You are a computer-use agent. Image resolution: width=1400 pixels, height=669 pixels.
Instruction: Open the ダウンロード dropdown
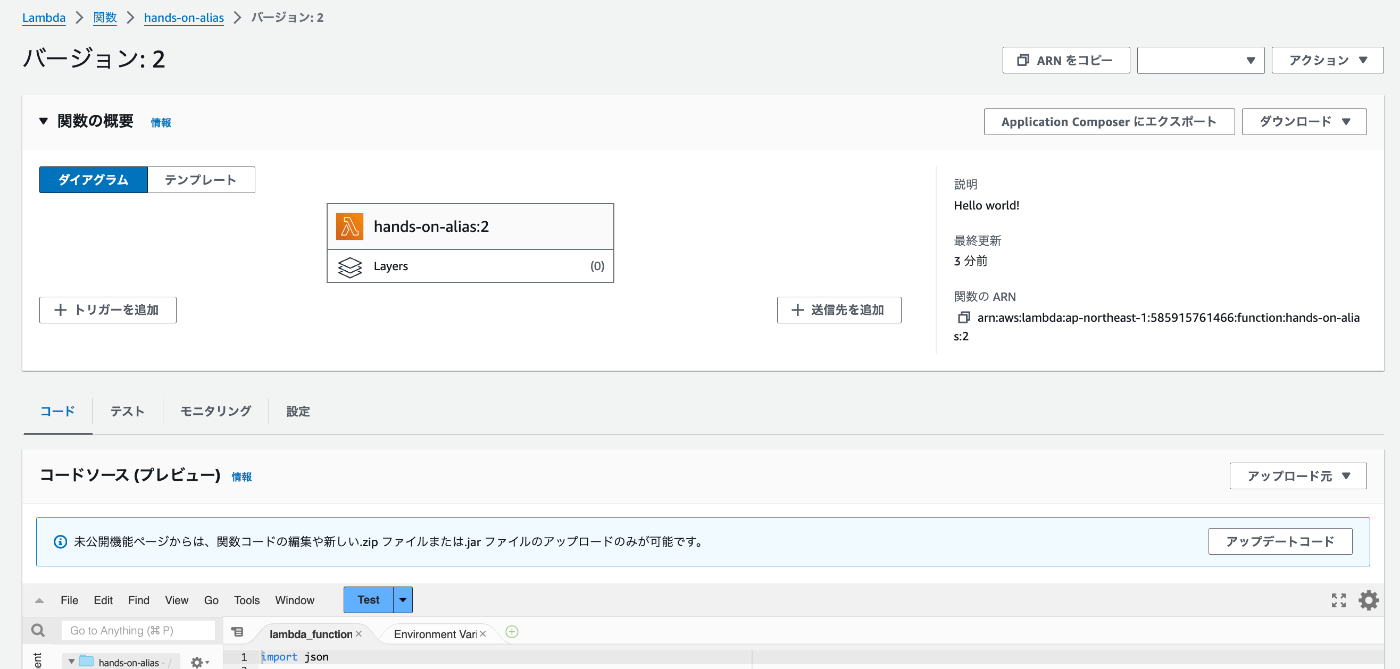pos(1304,122)
